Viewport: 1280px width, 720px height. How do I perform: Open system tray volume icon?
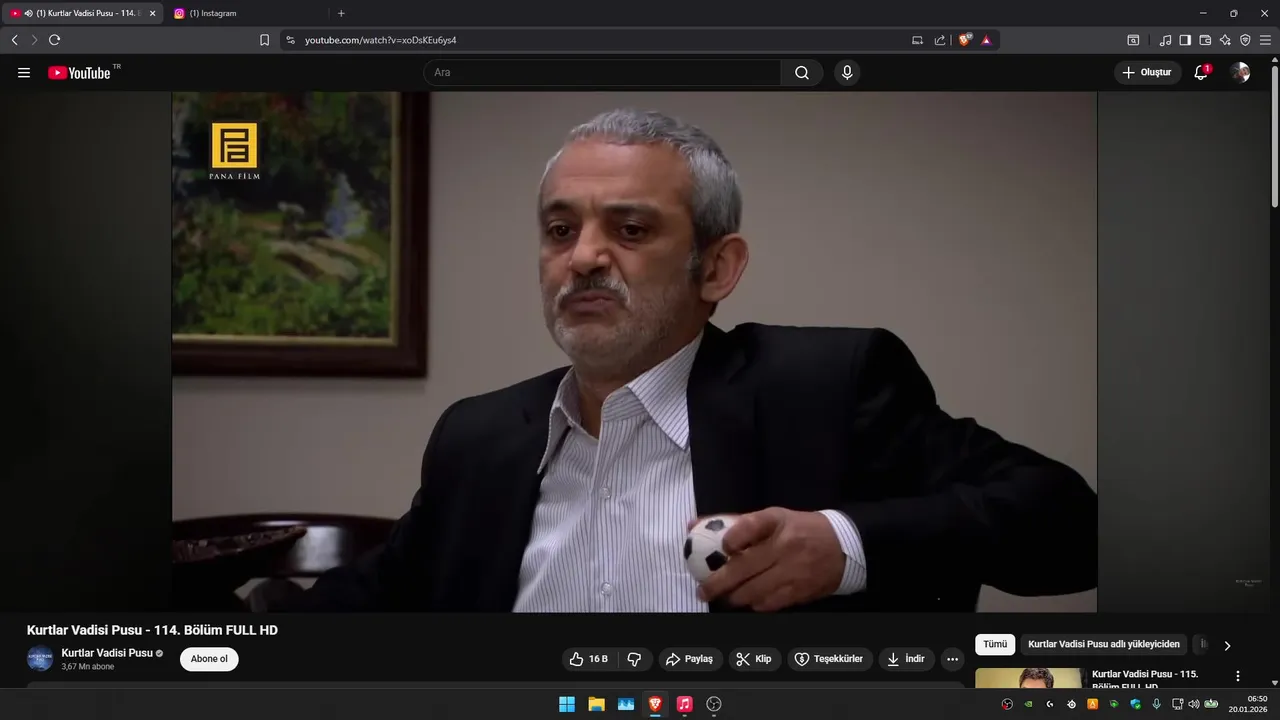pos(1193,704)
